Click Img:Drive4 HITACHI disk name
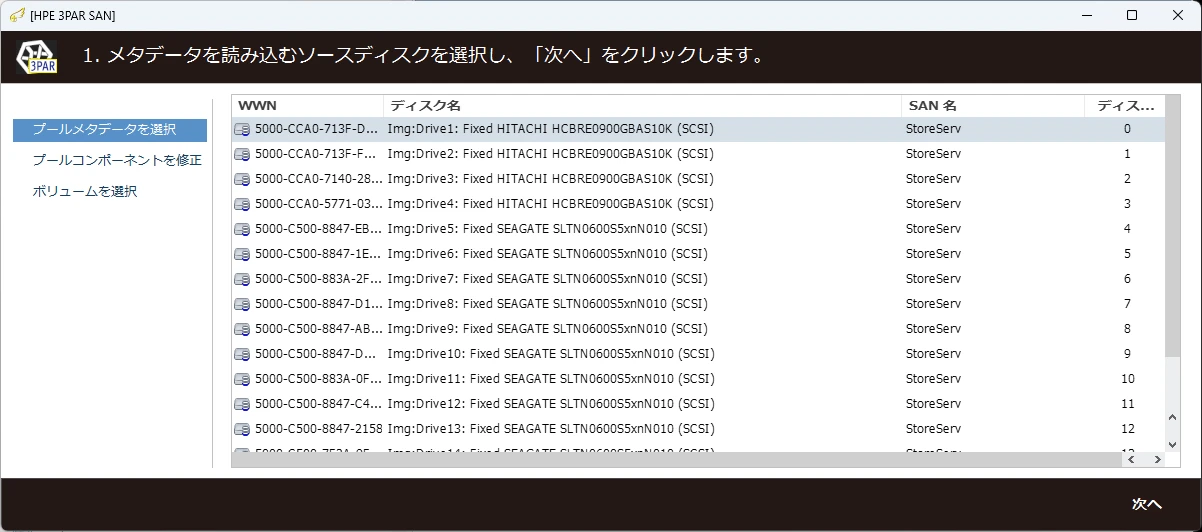Screen dimensions: 1202x532 551,204
